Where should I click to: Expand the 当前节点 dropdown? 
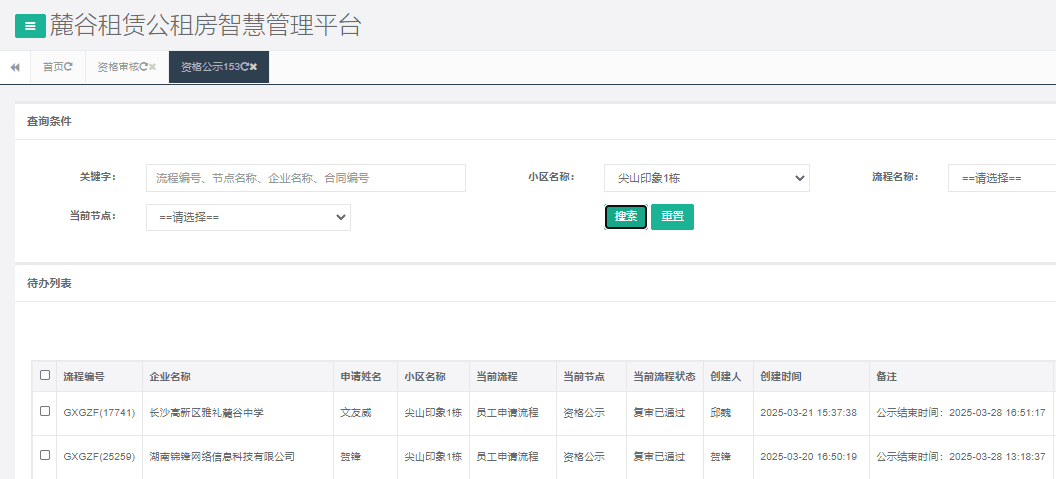pos(248,217)
